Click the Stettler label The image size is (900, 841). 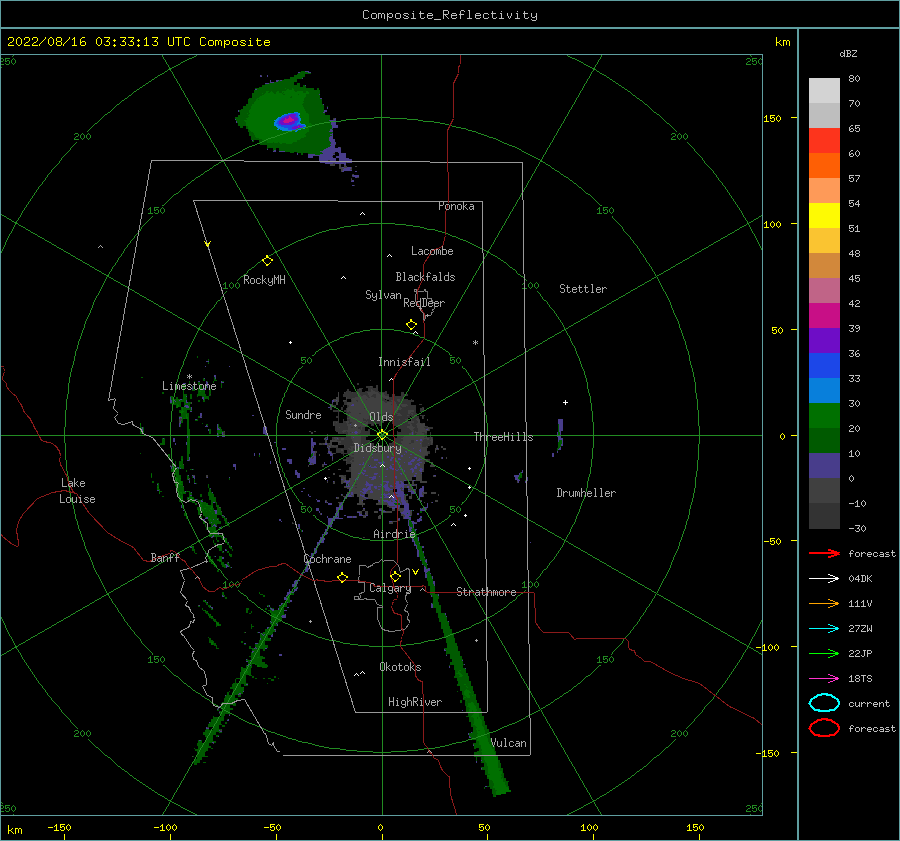pyautogui.click(x=583, y=289)
